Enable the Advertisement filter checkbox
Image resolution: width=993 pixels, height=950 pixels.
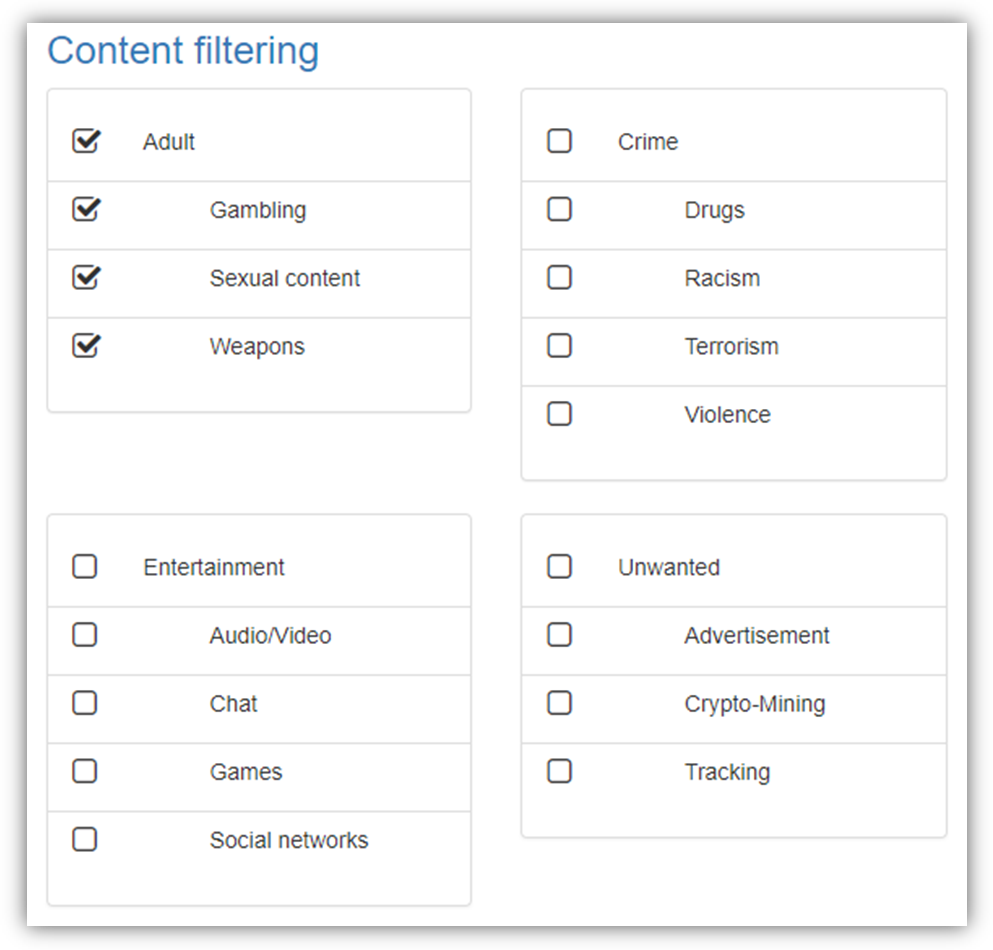click(x=560, y=635)
